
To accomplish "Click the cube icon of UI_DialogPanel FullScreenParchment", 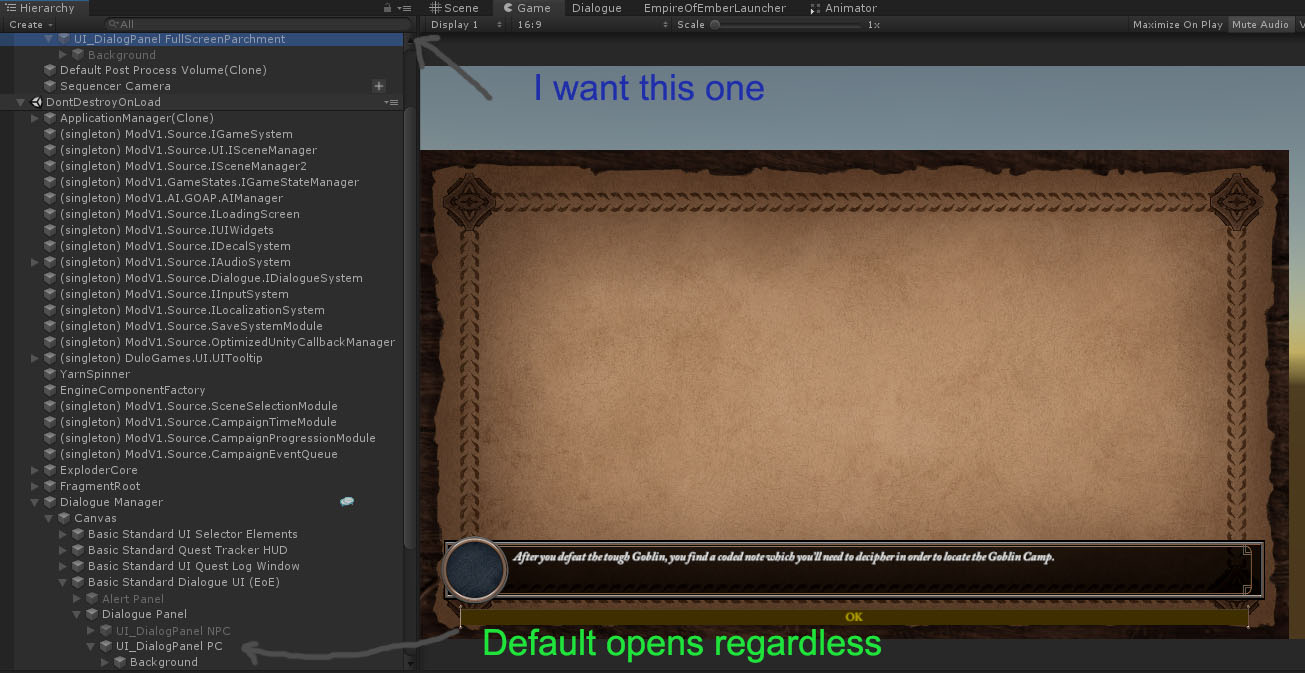I will (64, 39).
